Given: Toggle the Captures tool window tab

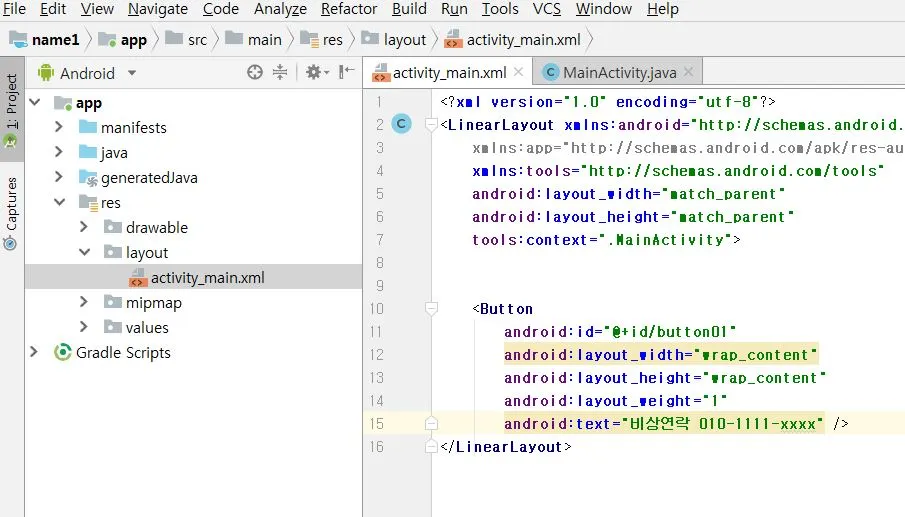Looking at the screenshot, I should pyautogui.click(x=11, y=213).
